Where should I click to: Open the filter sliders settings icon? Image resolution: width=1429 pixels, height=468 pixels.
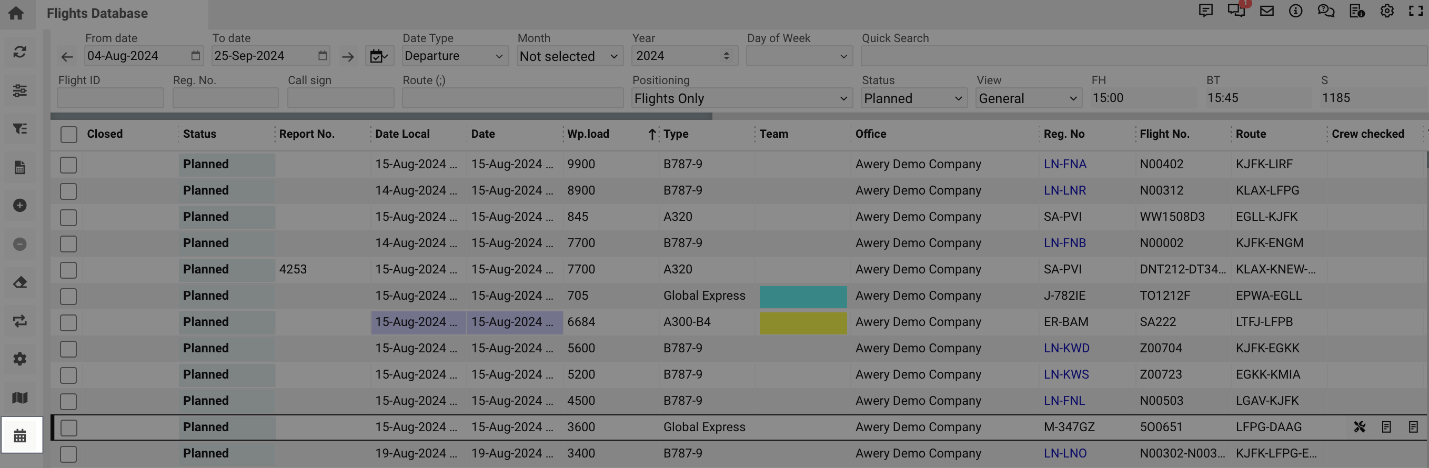click(20, 91)
